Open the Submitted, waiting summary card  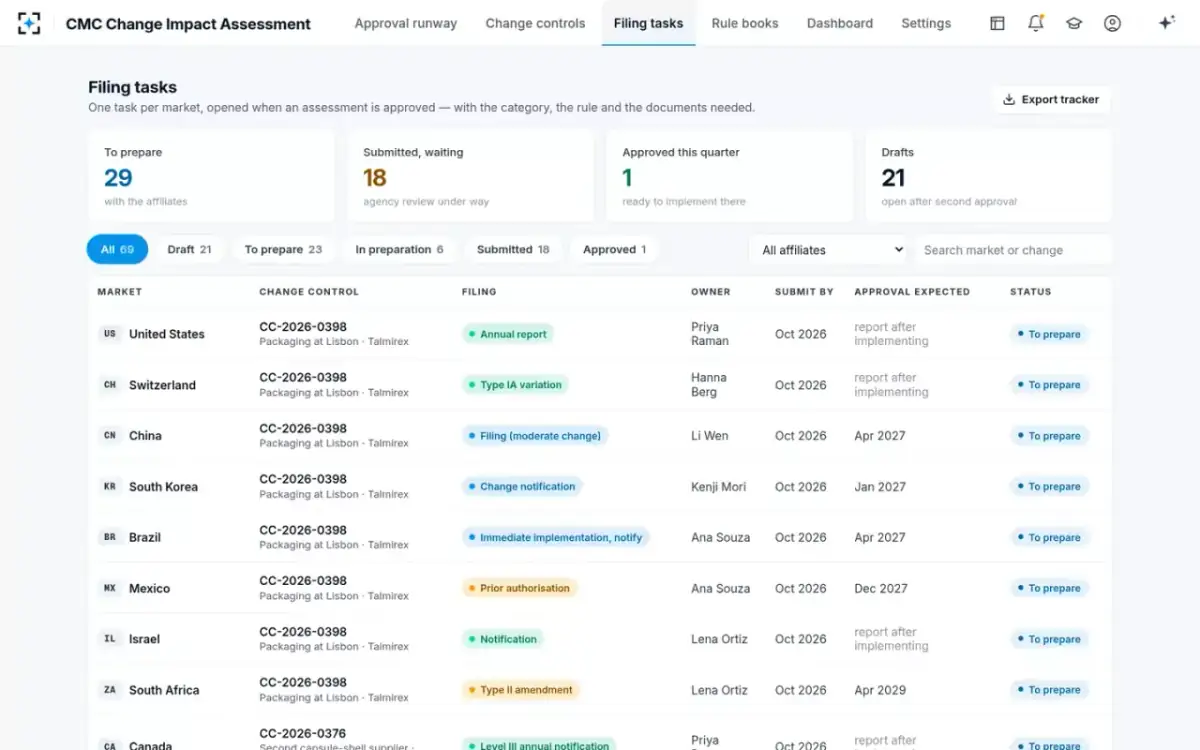coord(470,176)
